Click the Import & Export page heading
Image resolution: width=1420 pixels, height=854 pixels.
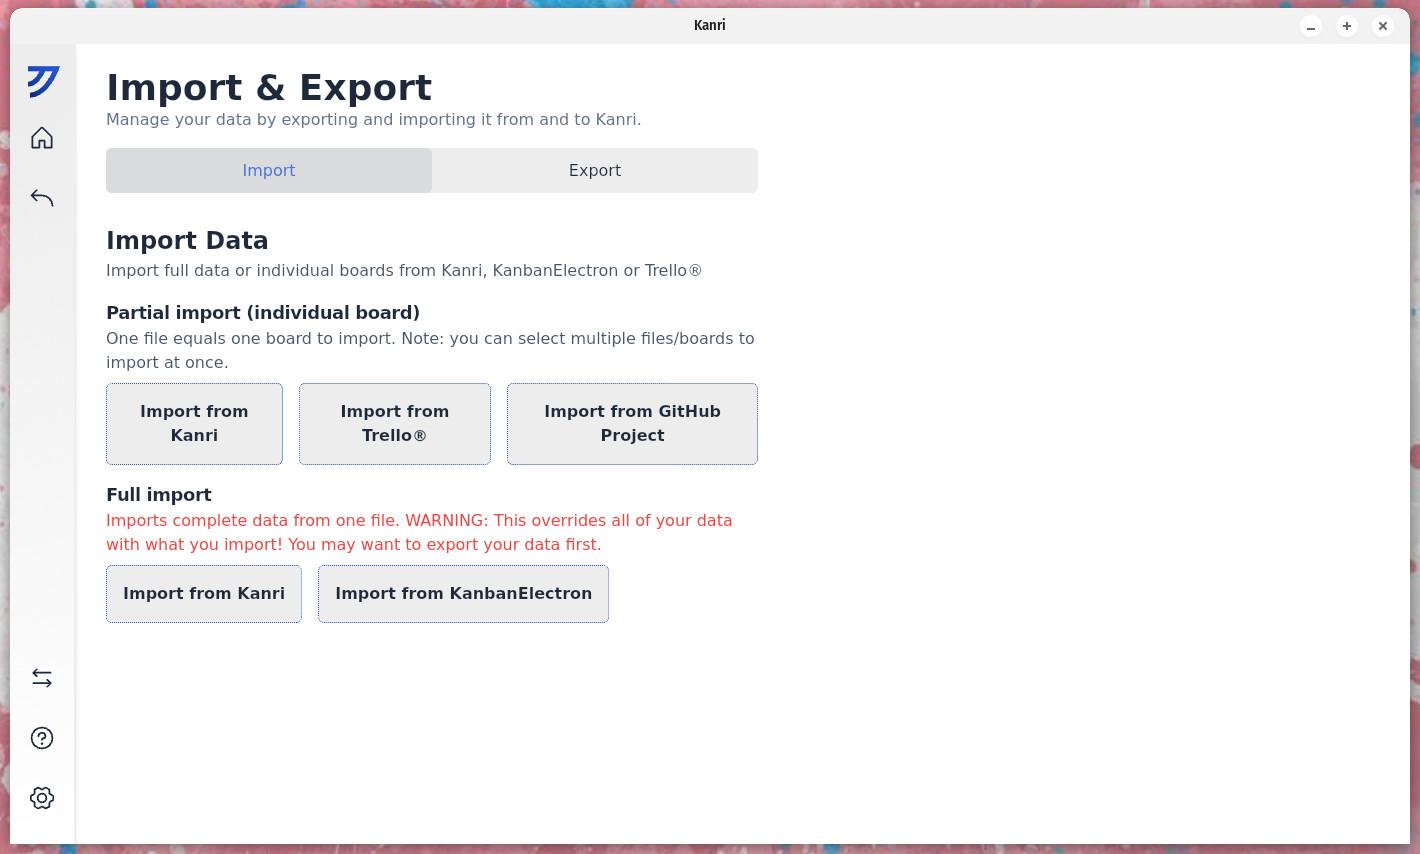tap(269, 88)
